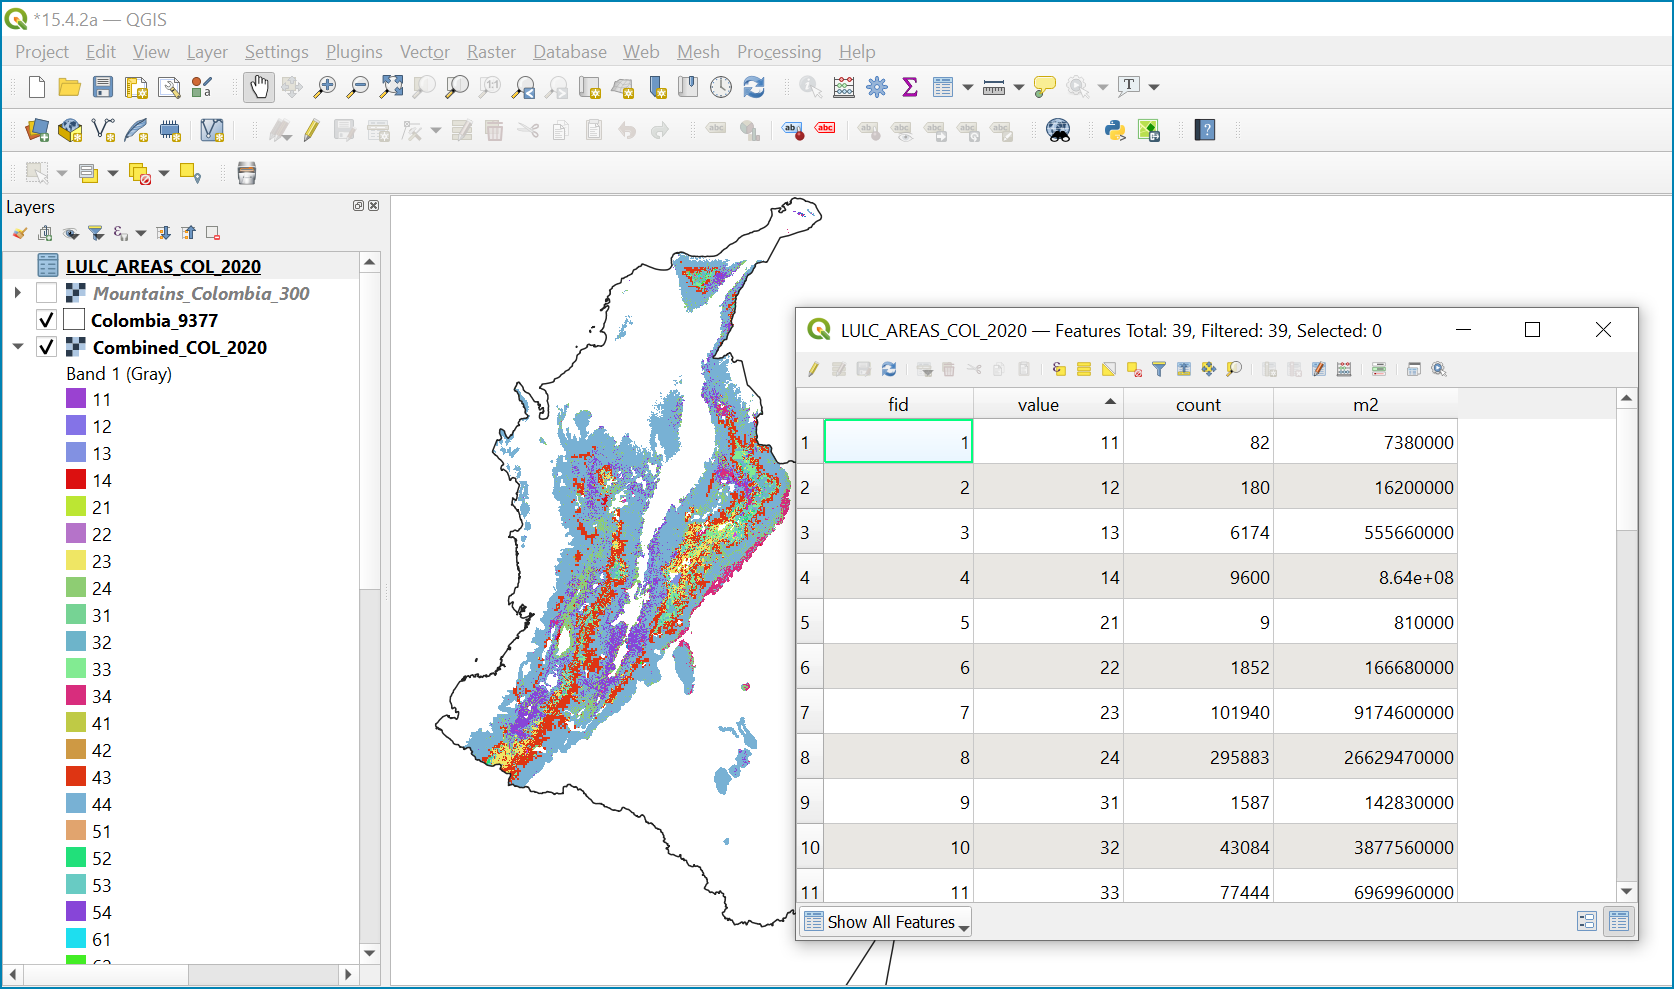1674x989 pixels.
Task: Click the m2 cell 9174600000
Action: pos(1365,712)
